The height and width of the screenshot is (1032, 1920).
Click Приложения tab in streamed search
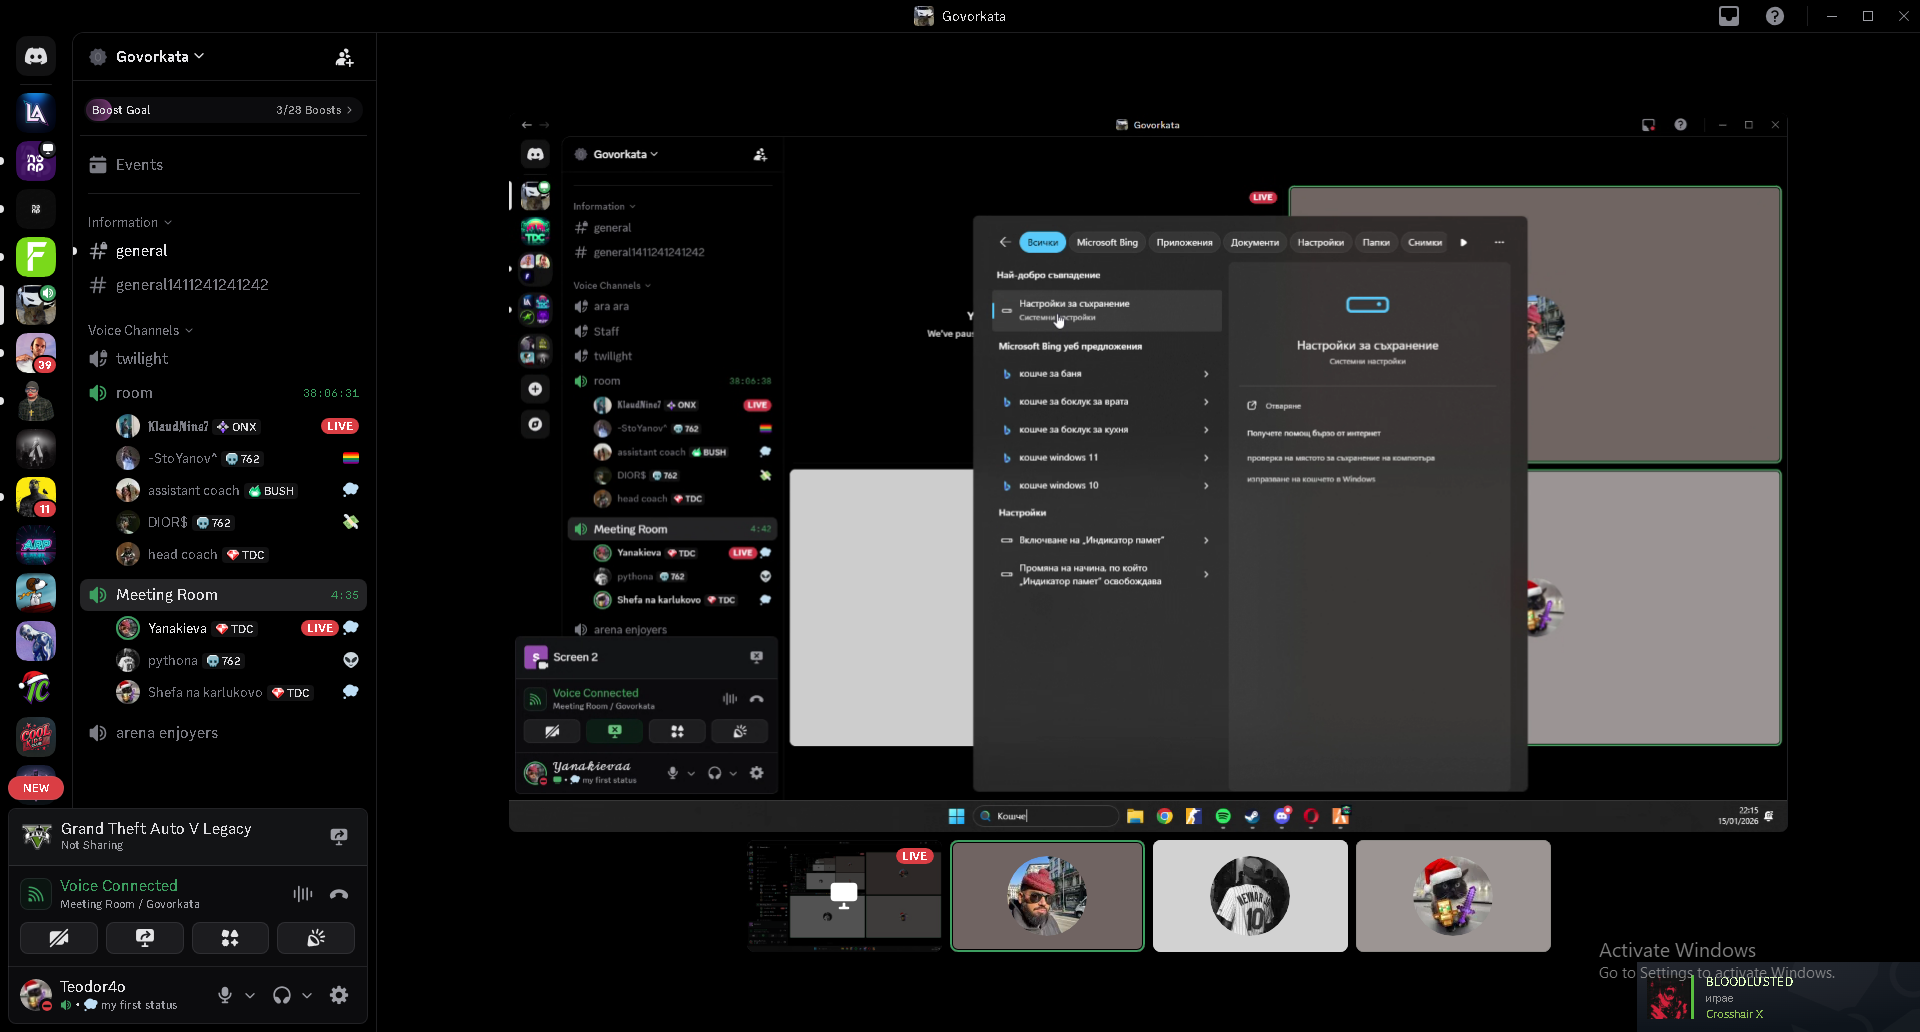(x=1184, y=242)
